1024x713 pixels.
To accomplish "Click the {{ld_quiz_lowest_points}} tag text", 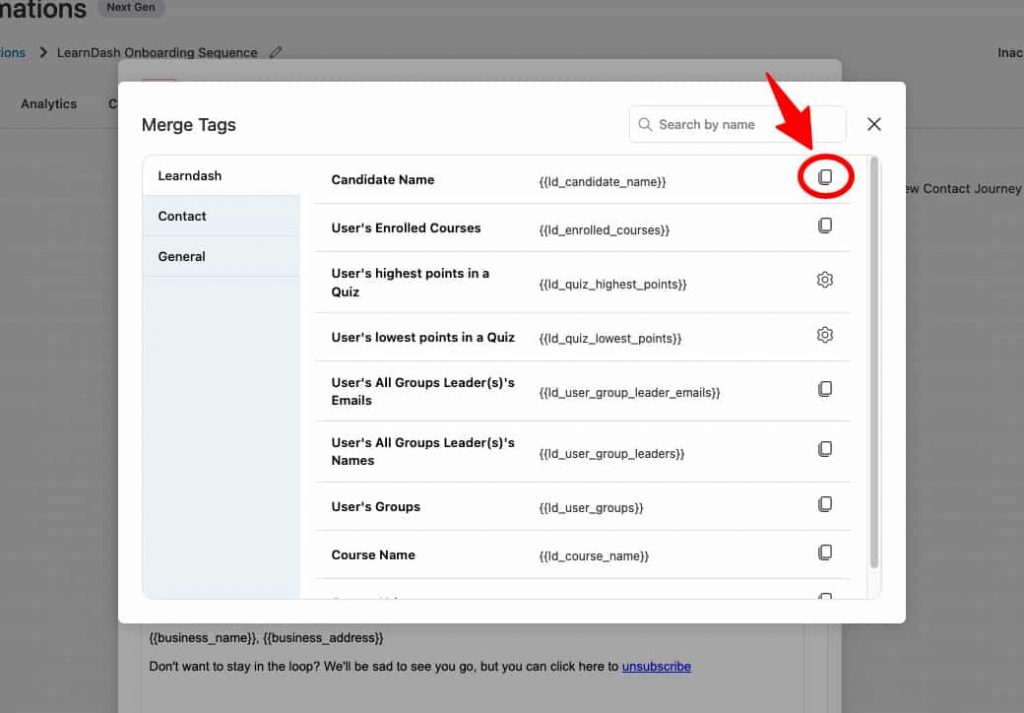I will pos(610,338).
